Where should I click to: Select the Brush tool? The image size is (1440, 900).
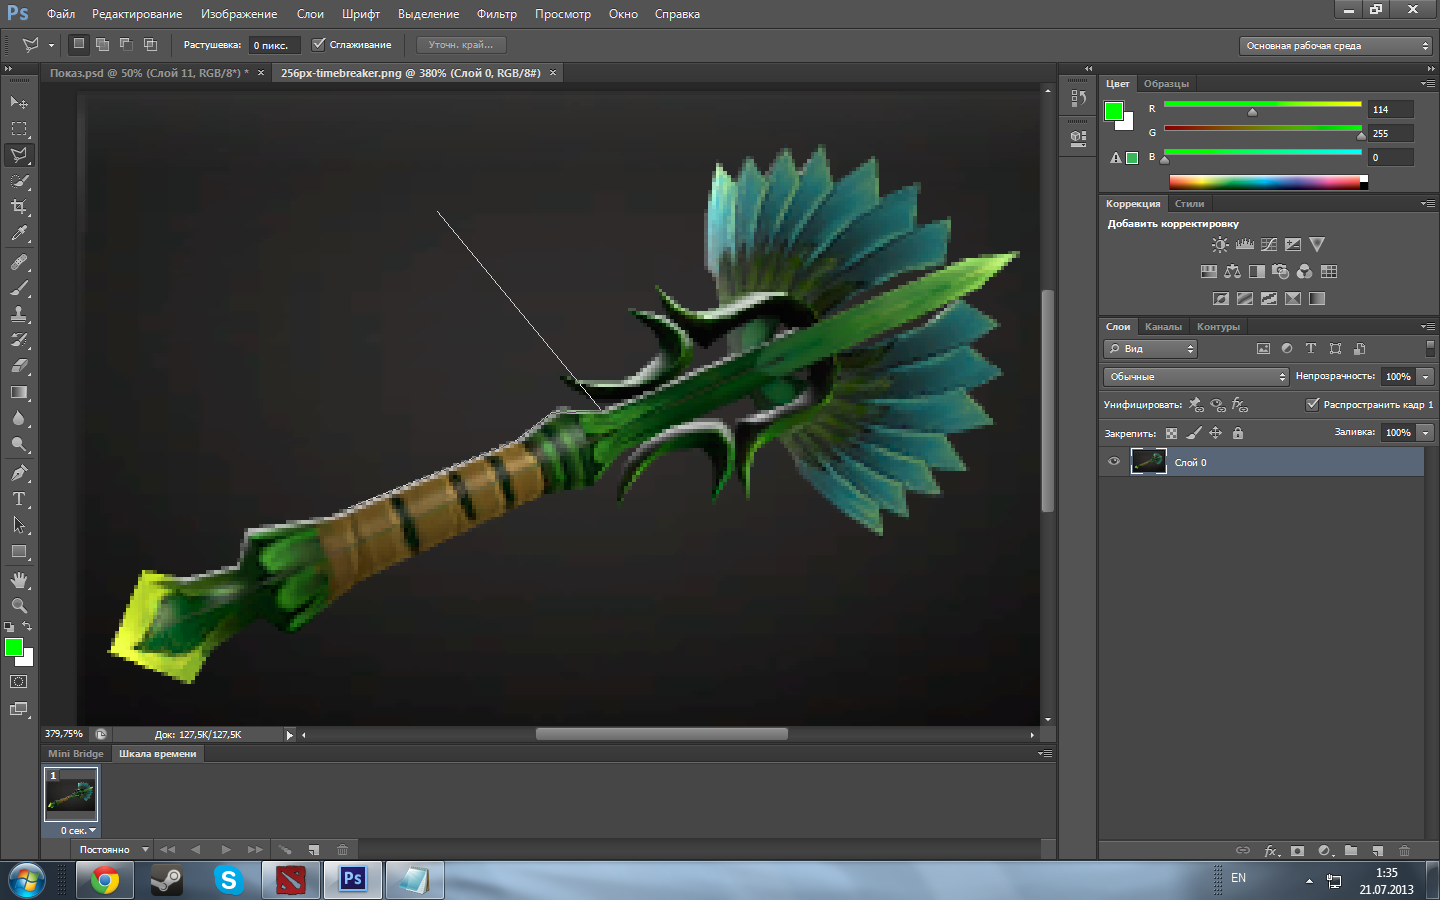click(x=18, y=288)
